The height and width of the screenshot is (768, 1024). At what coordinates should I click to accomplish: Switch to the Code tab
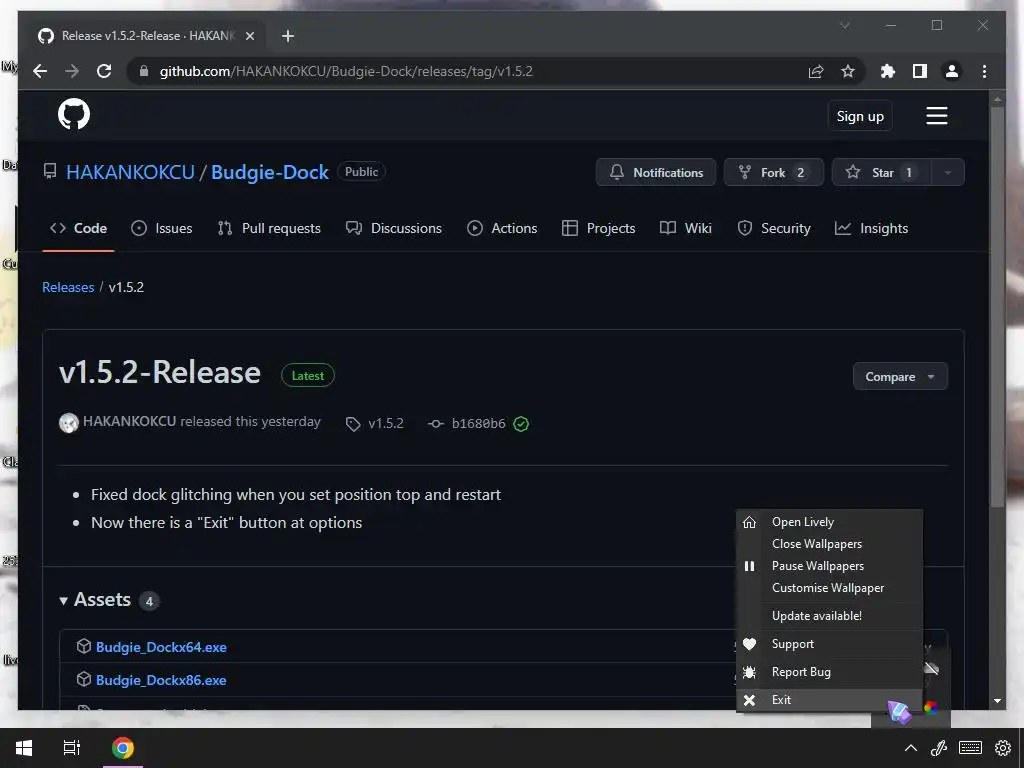pos(78,229)
